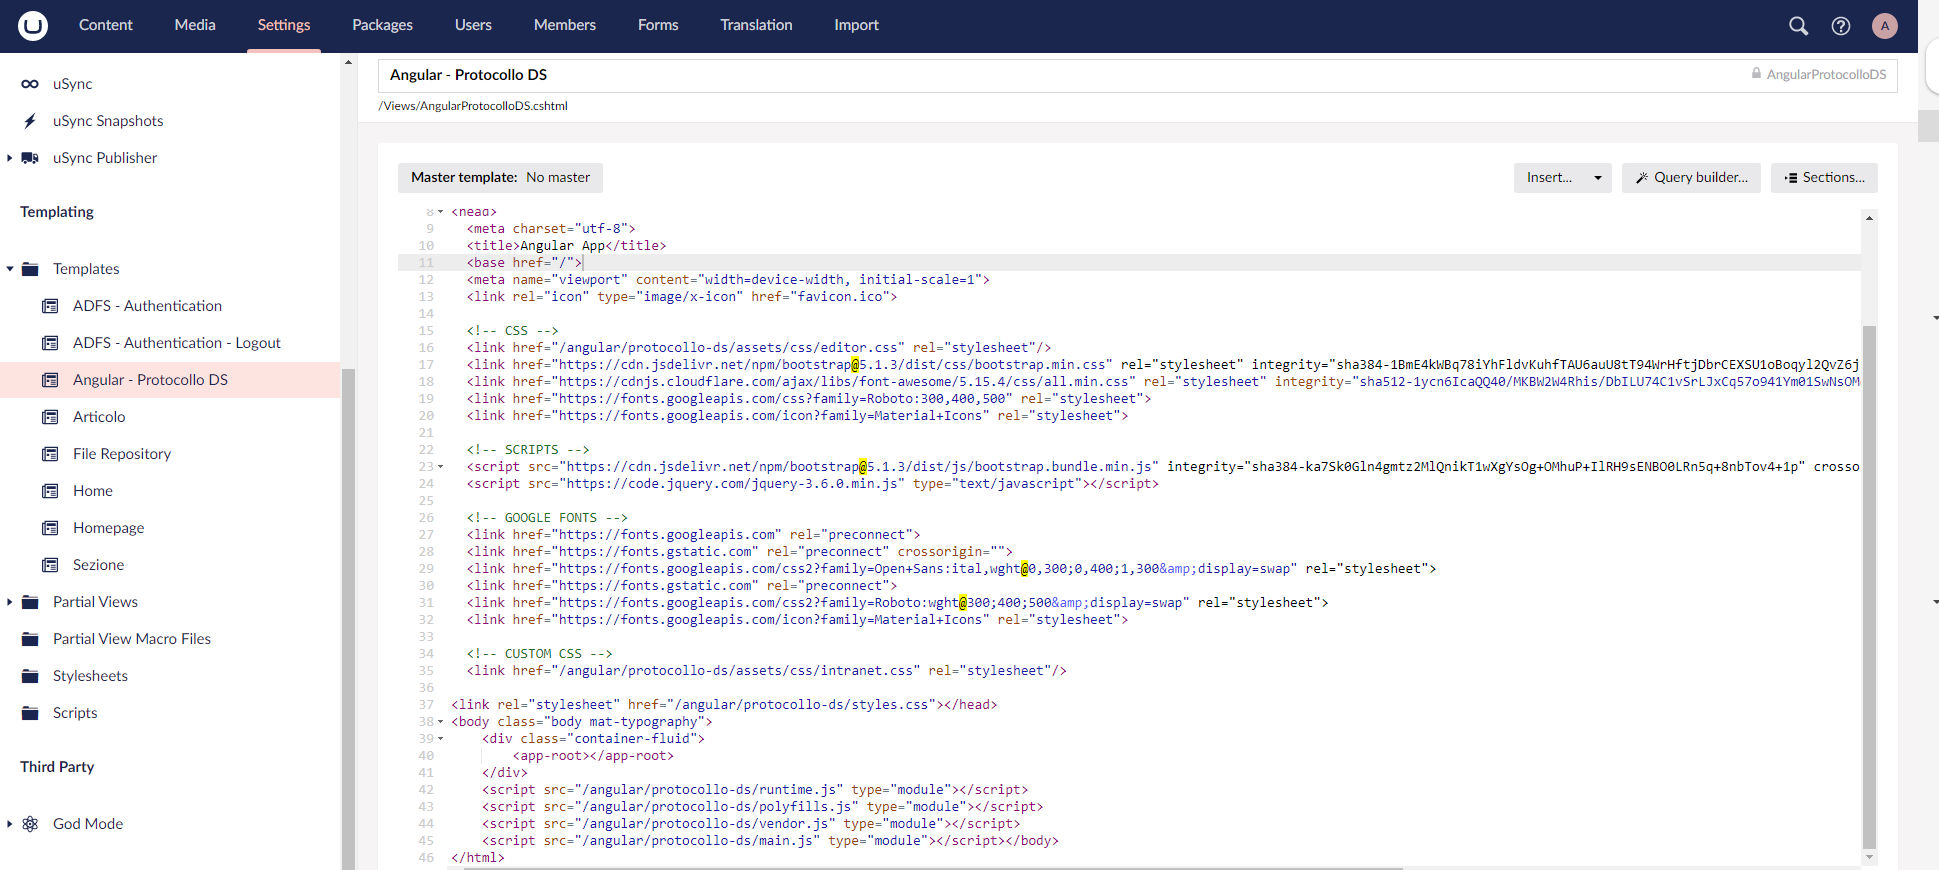Open Stylesheets folder
Screen dimensions: 1939x870
coord(90,676)
